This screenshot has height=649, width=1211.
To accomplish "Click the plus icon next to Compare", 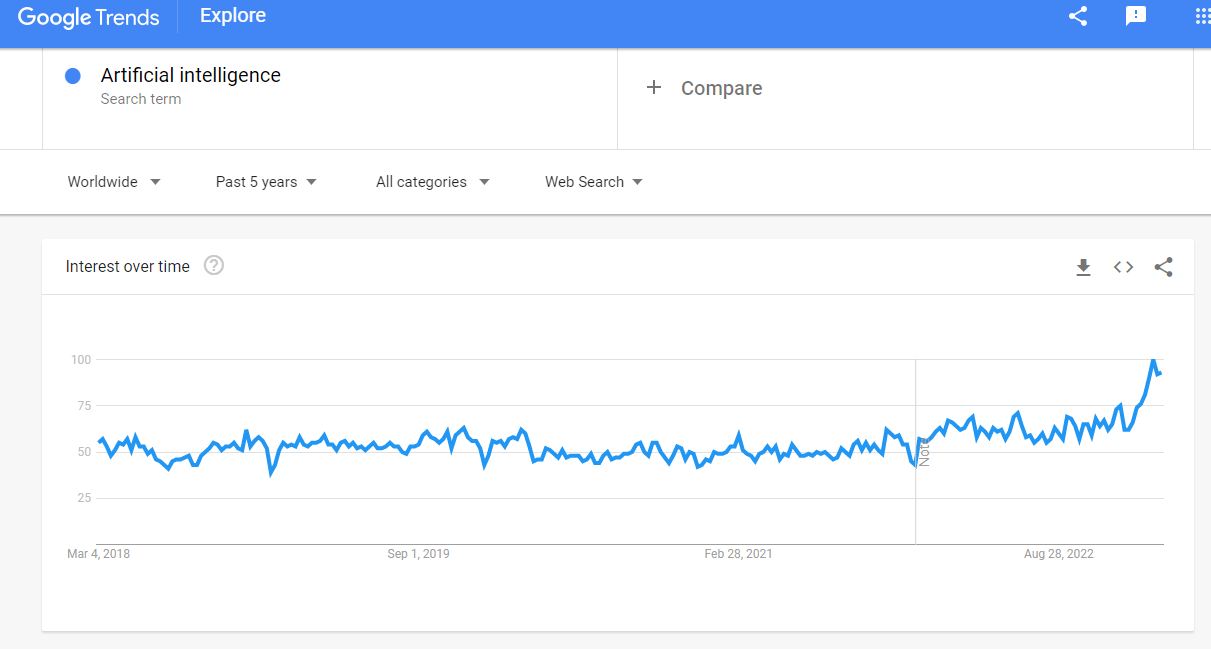I will (x=654, y=88).
